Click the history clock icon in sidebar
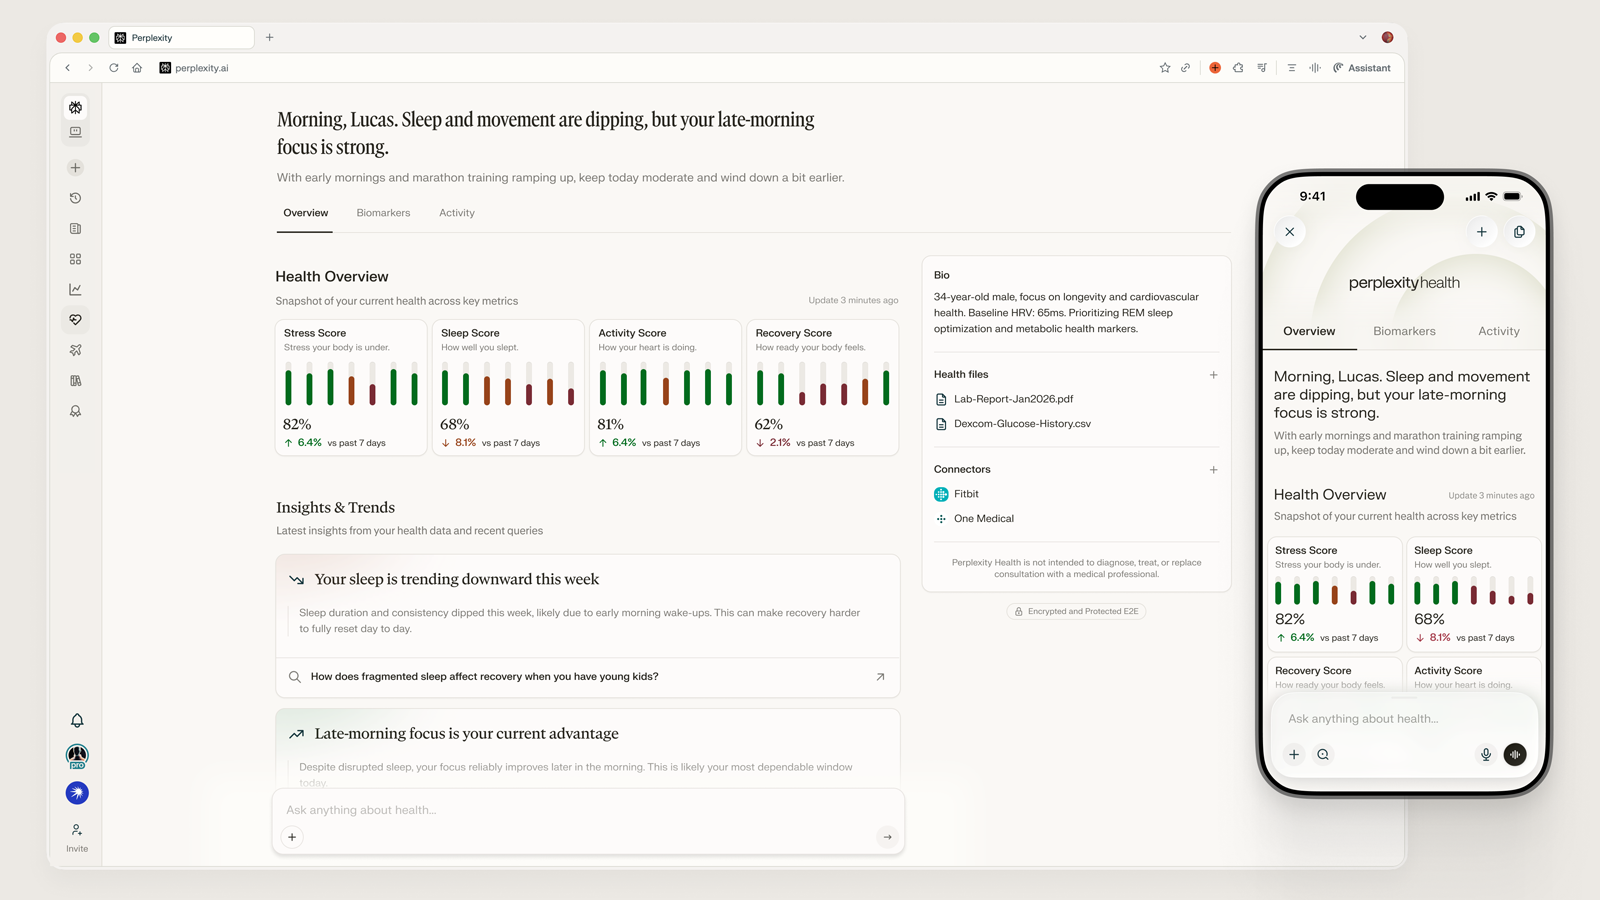 tap(76, 198)
